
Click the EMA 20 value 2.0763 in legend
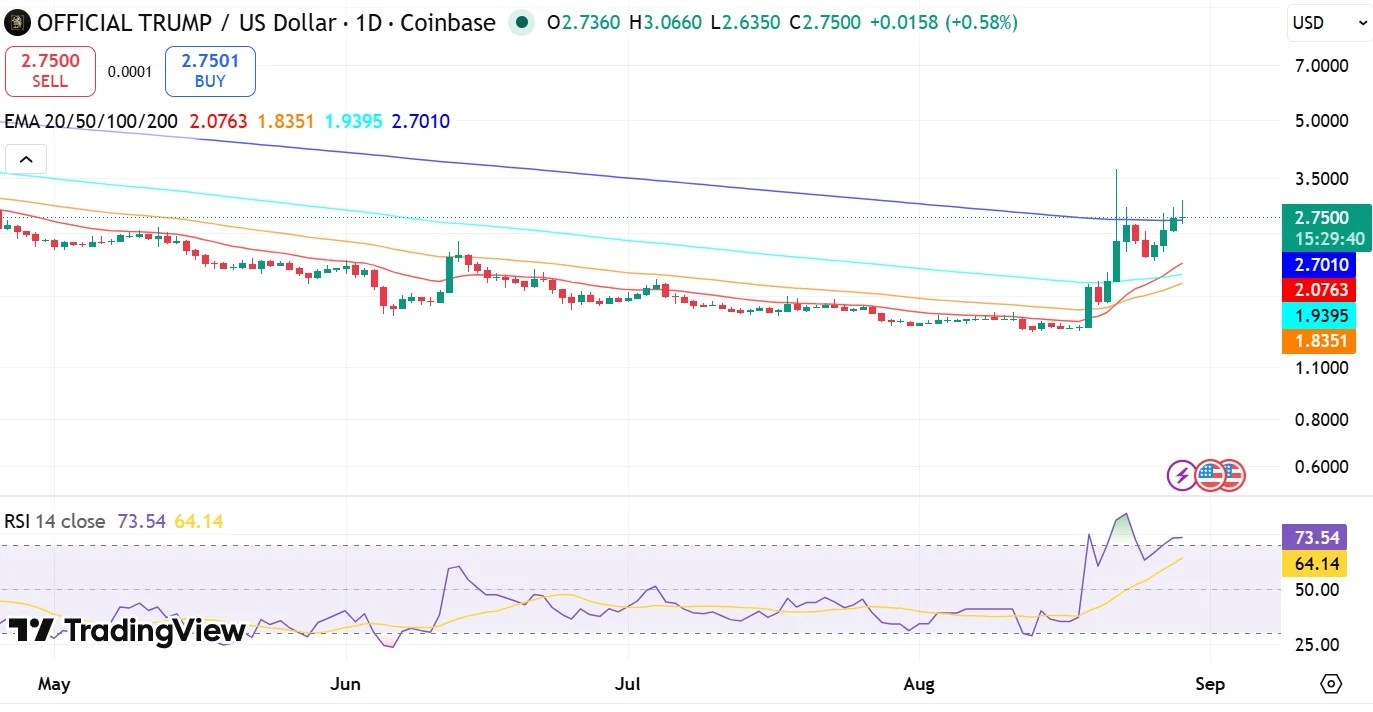217,122
